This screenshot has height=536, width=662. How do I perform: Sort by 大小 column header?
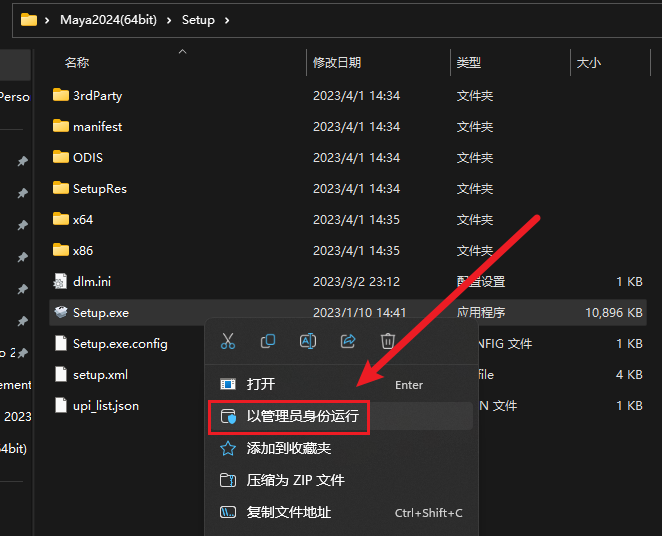pos(589,63)
